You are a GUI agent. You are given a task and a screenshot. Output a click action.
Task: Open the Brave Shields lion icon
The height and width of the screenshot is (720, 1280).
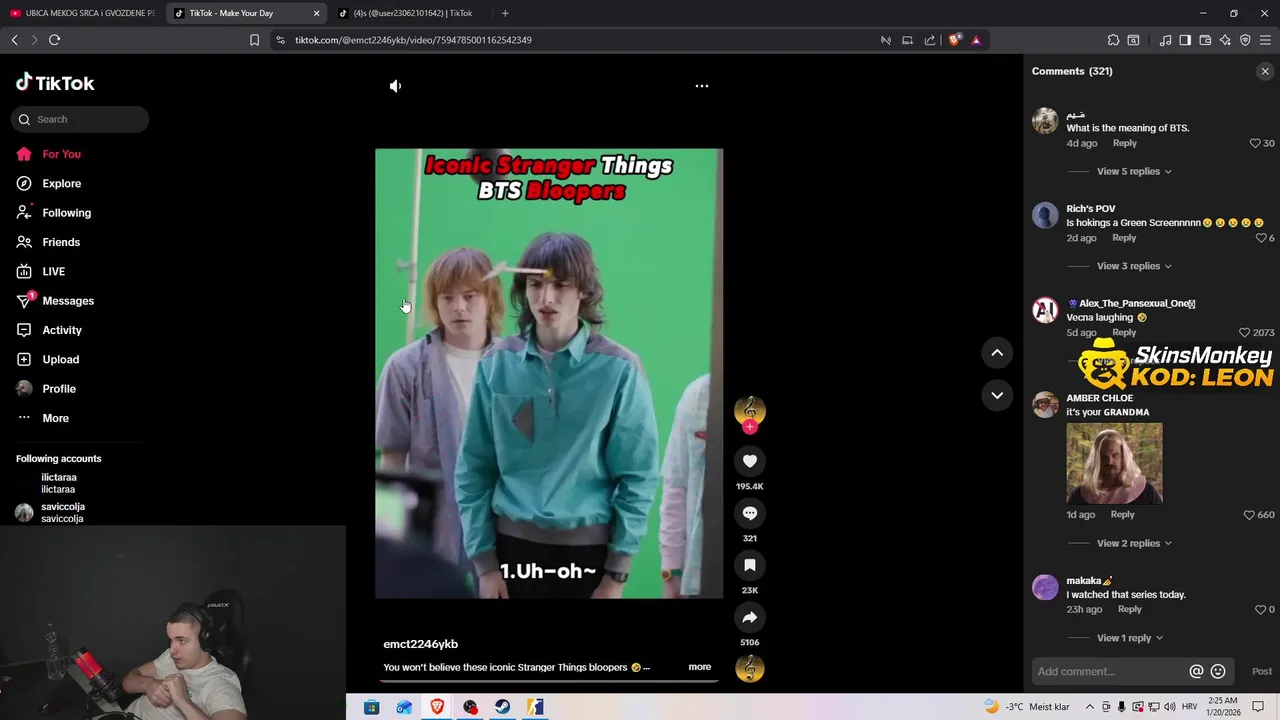coord(954,40)
